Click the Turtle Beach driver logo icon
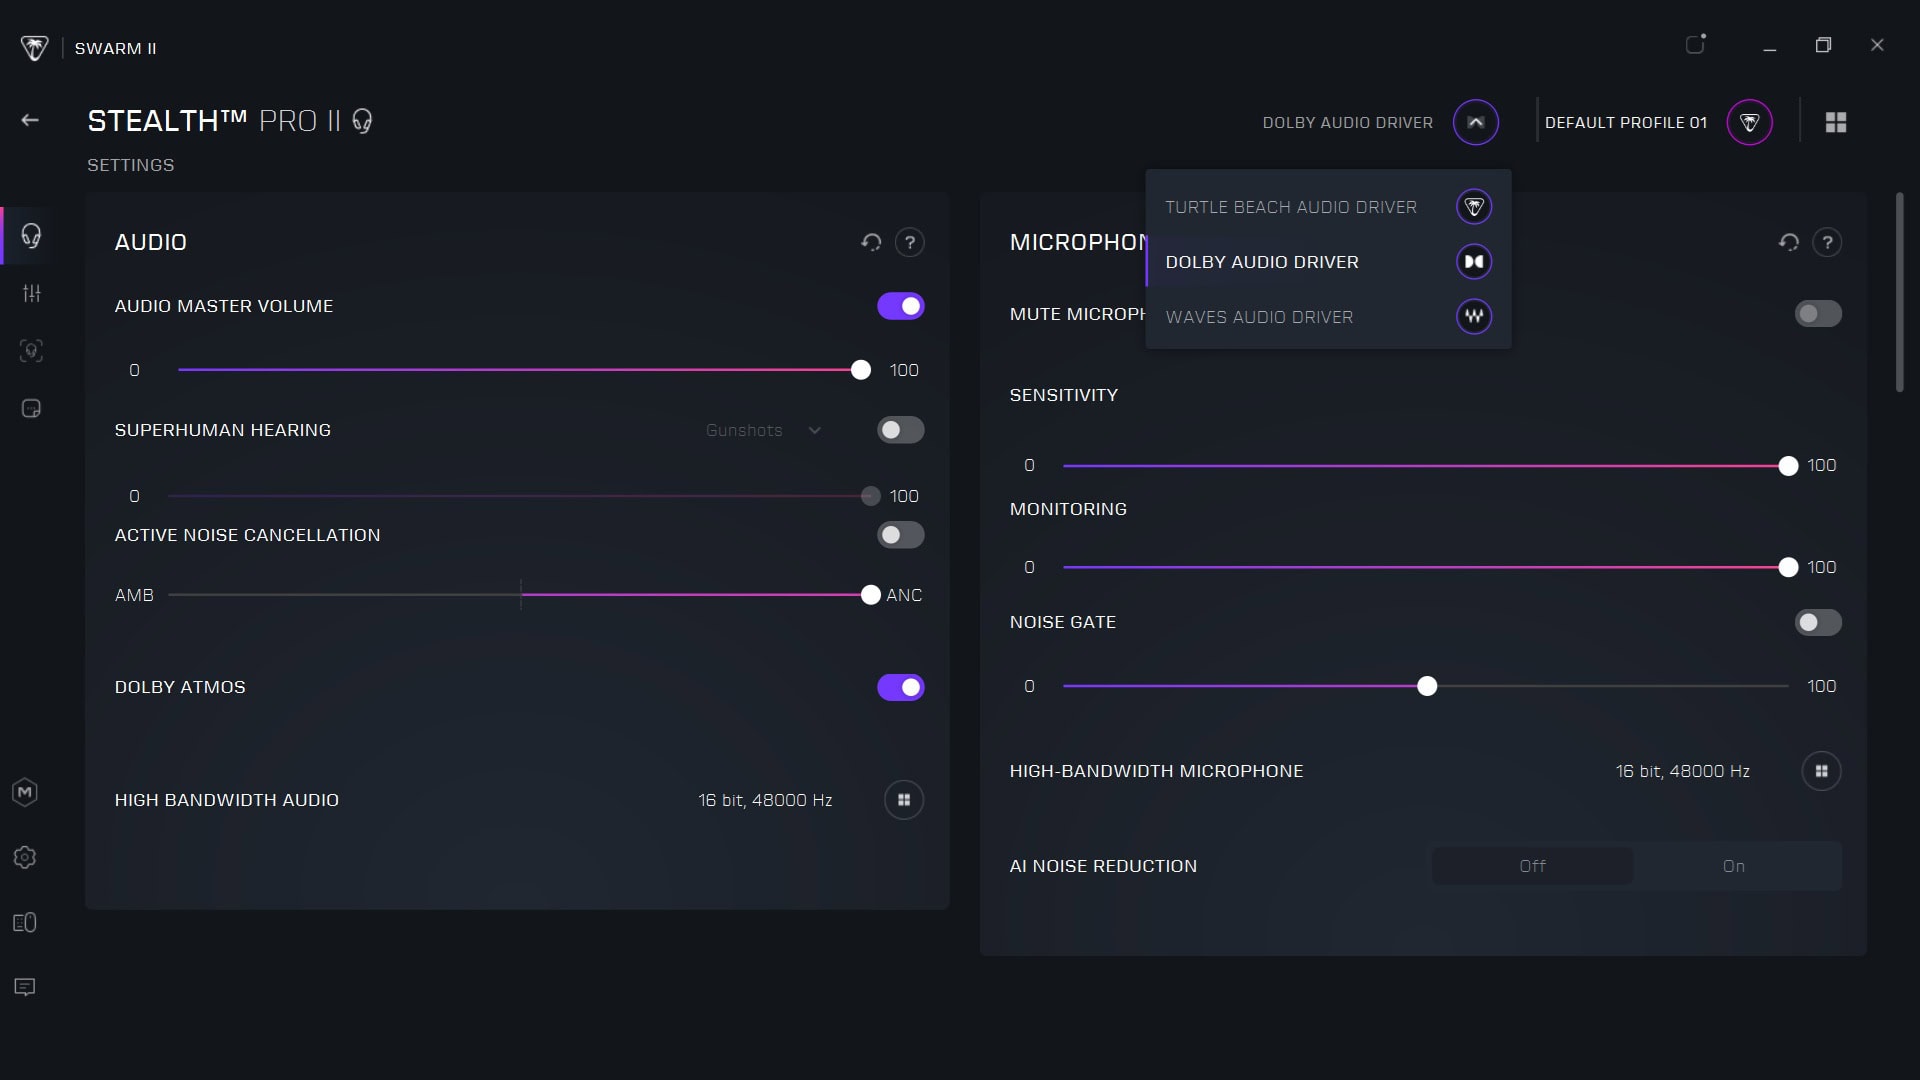This screenshot has height=1080, width=1920. point(1474,207)
